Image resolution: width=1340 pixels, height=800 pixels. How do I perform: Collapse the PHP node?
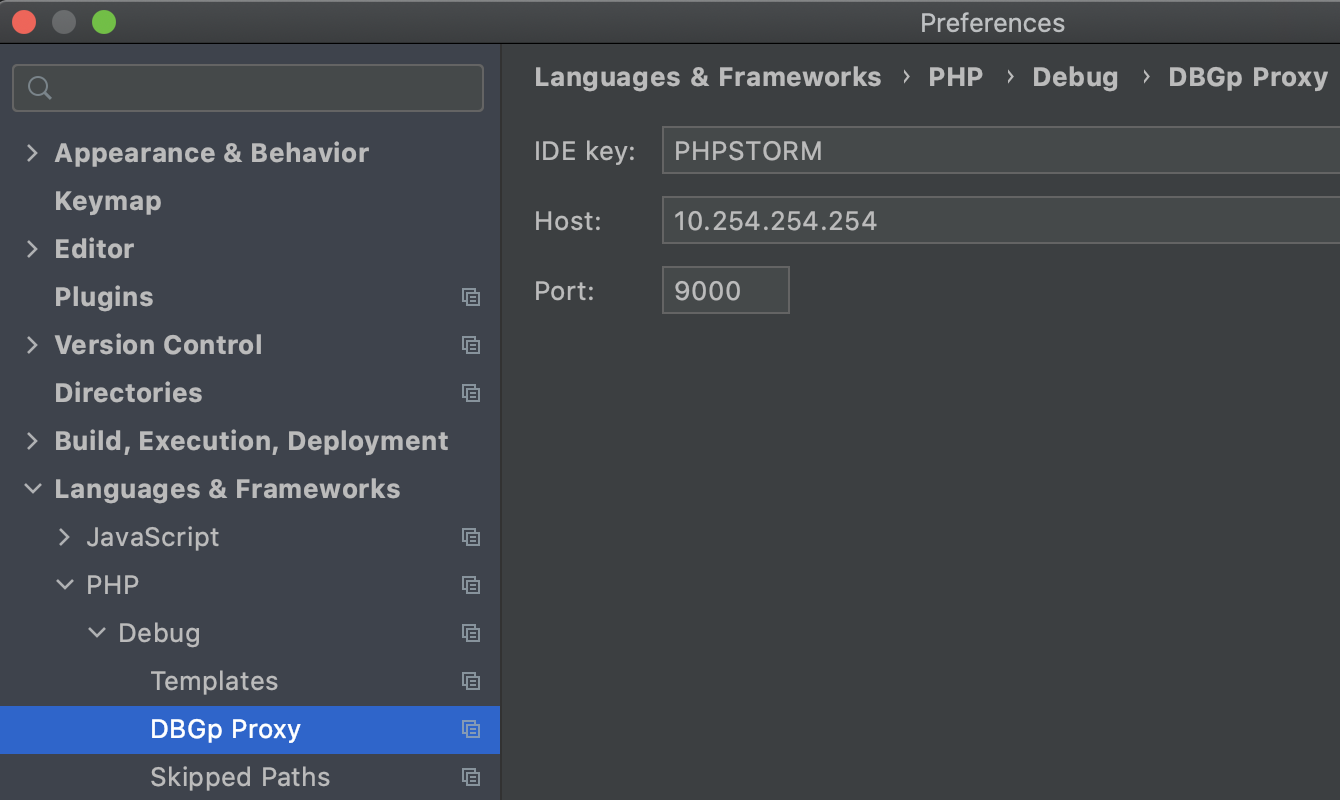pos(65,585)
